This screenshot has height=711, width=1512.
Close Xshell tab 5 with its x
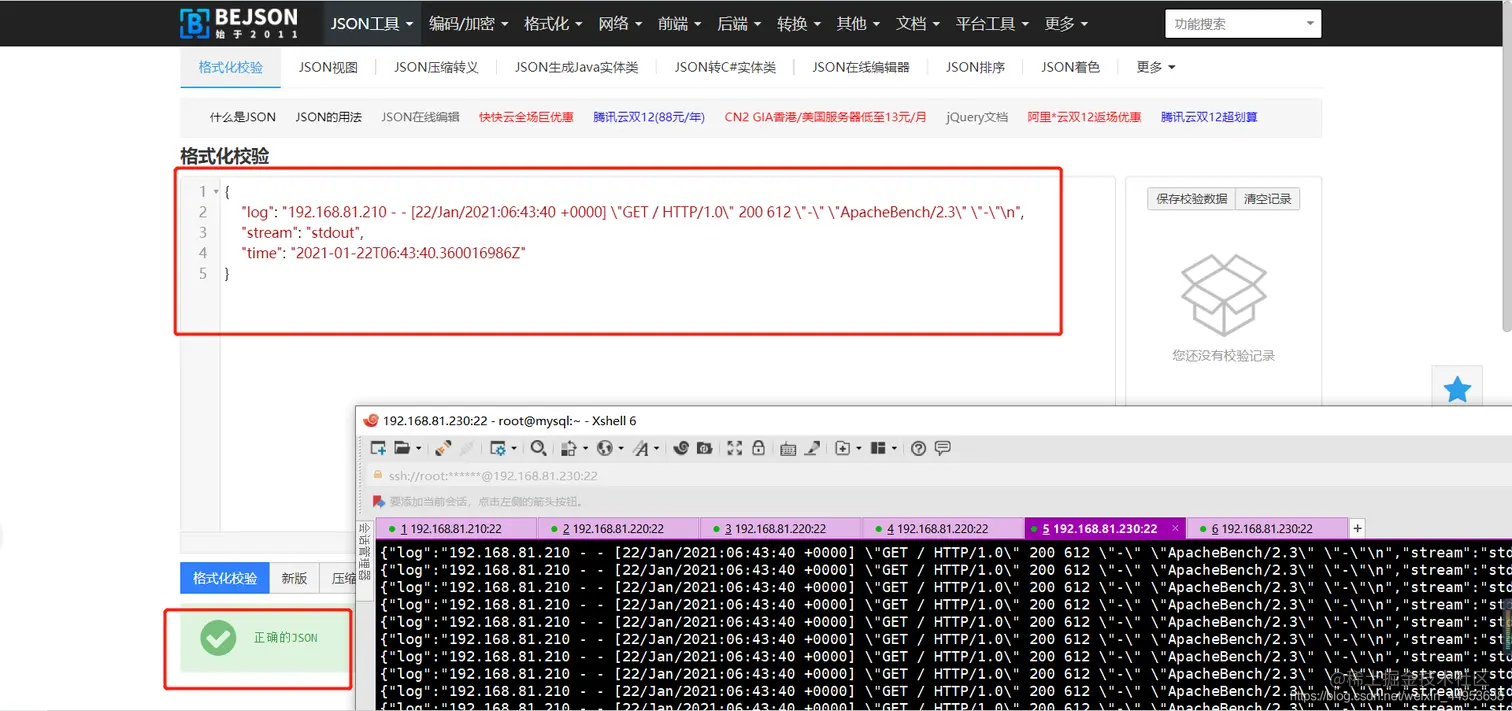pos(1175,528)
